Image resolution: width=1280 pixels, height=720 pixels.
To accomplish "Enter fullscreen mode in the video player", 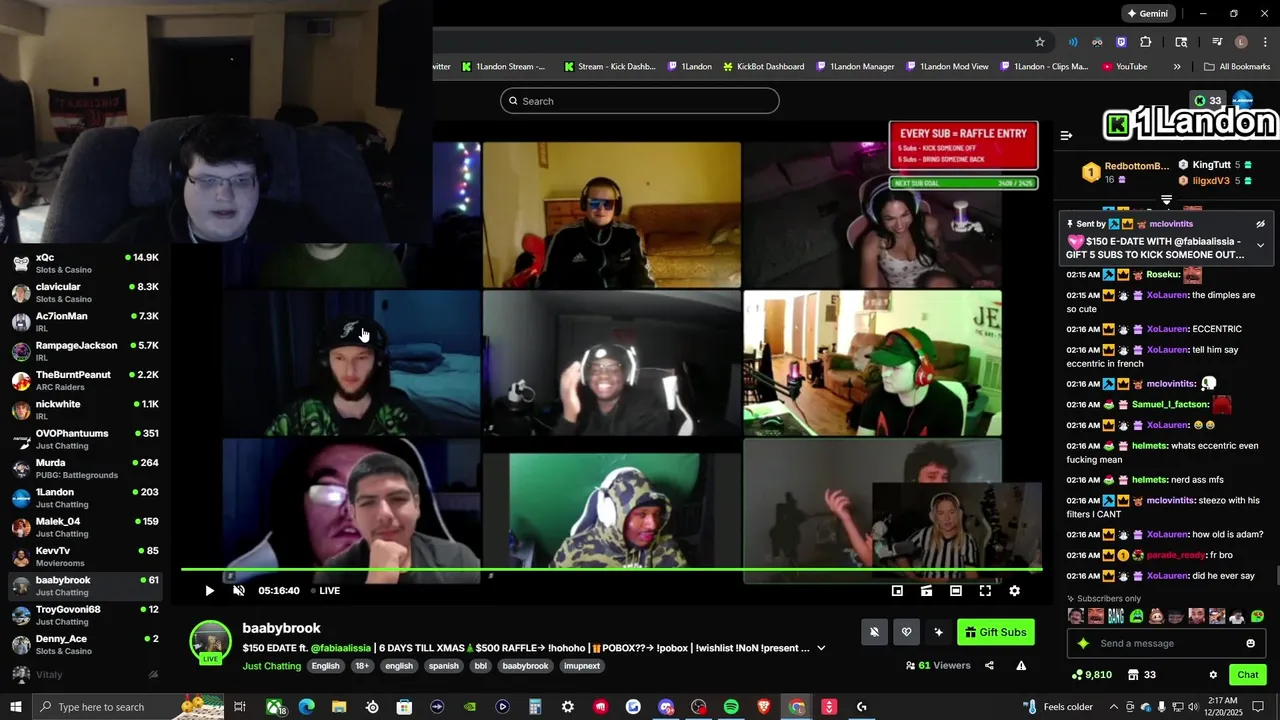I will (x=985, y=591).
